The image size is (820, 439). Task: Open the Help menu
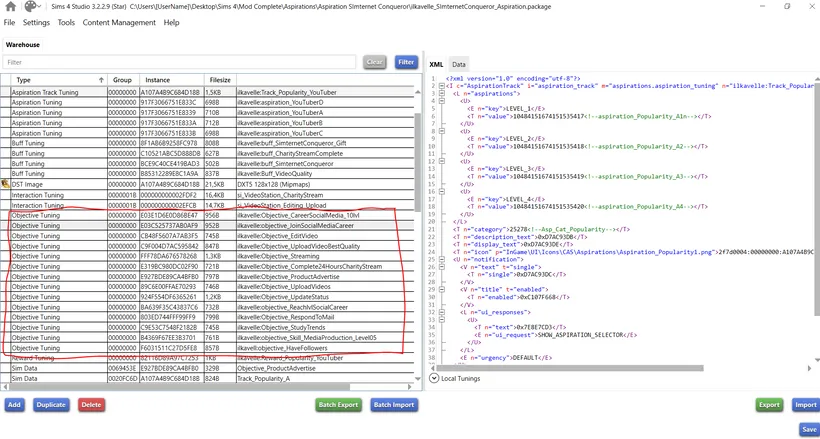pyautogui.click(x=172, y=22)
